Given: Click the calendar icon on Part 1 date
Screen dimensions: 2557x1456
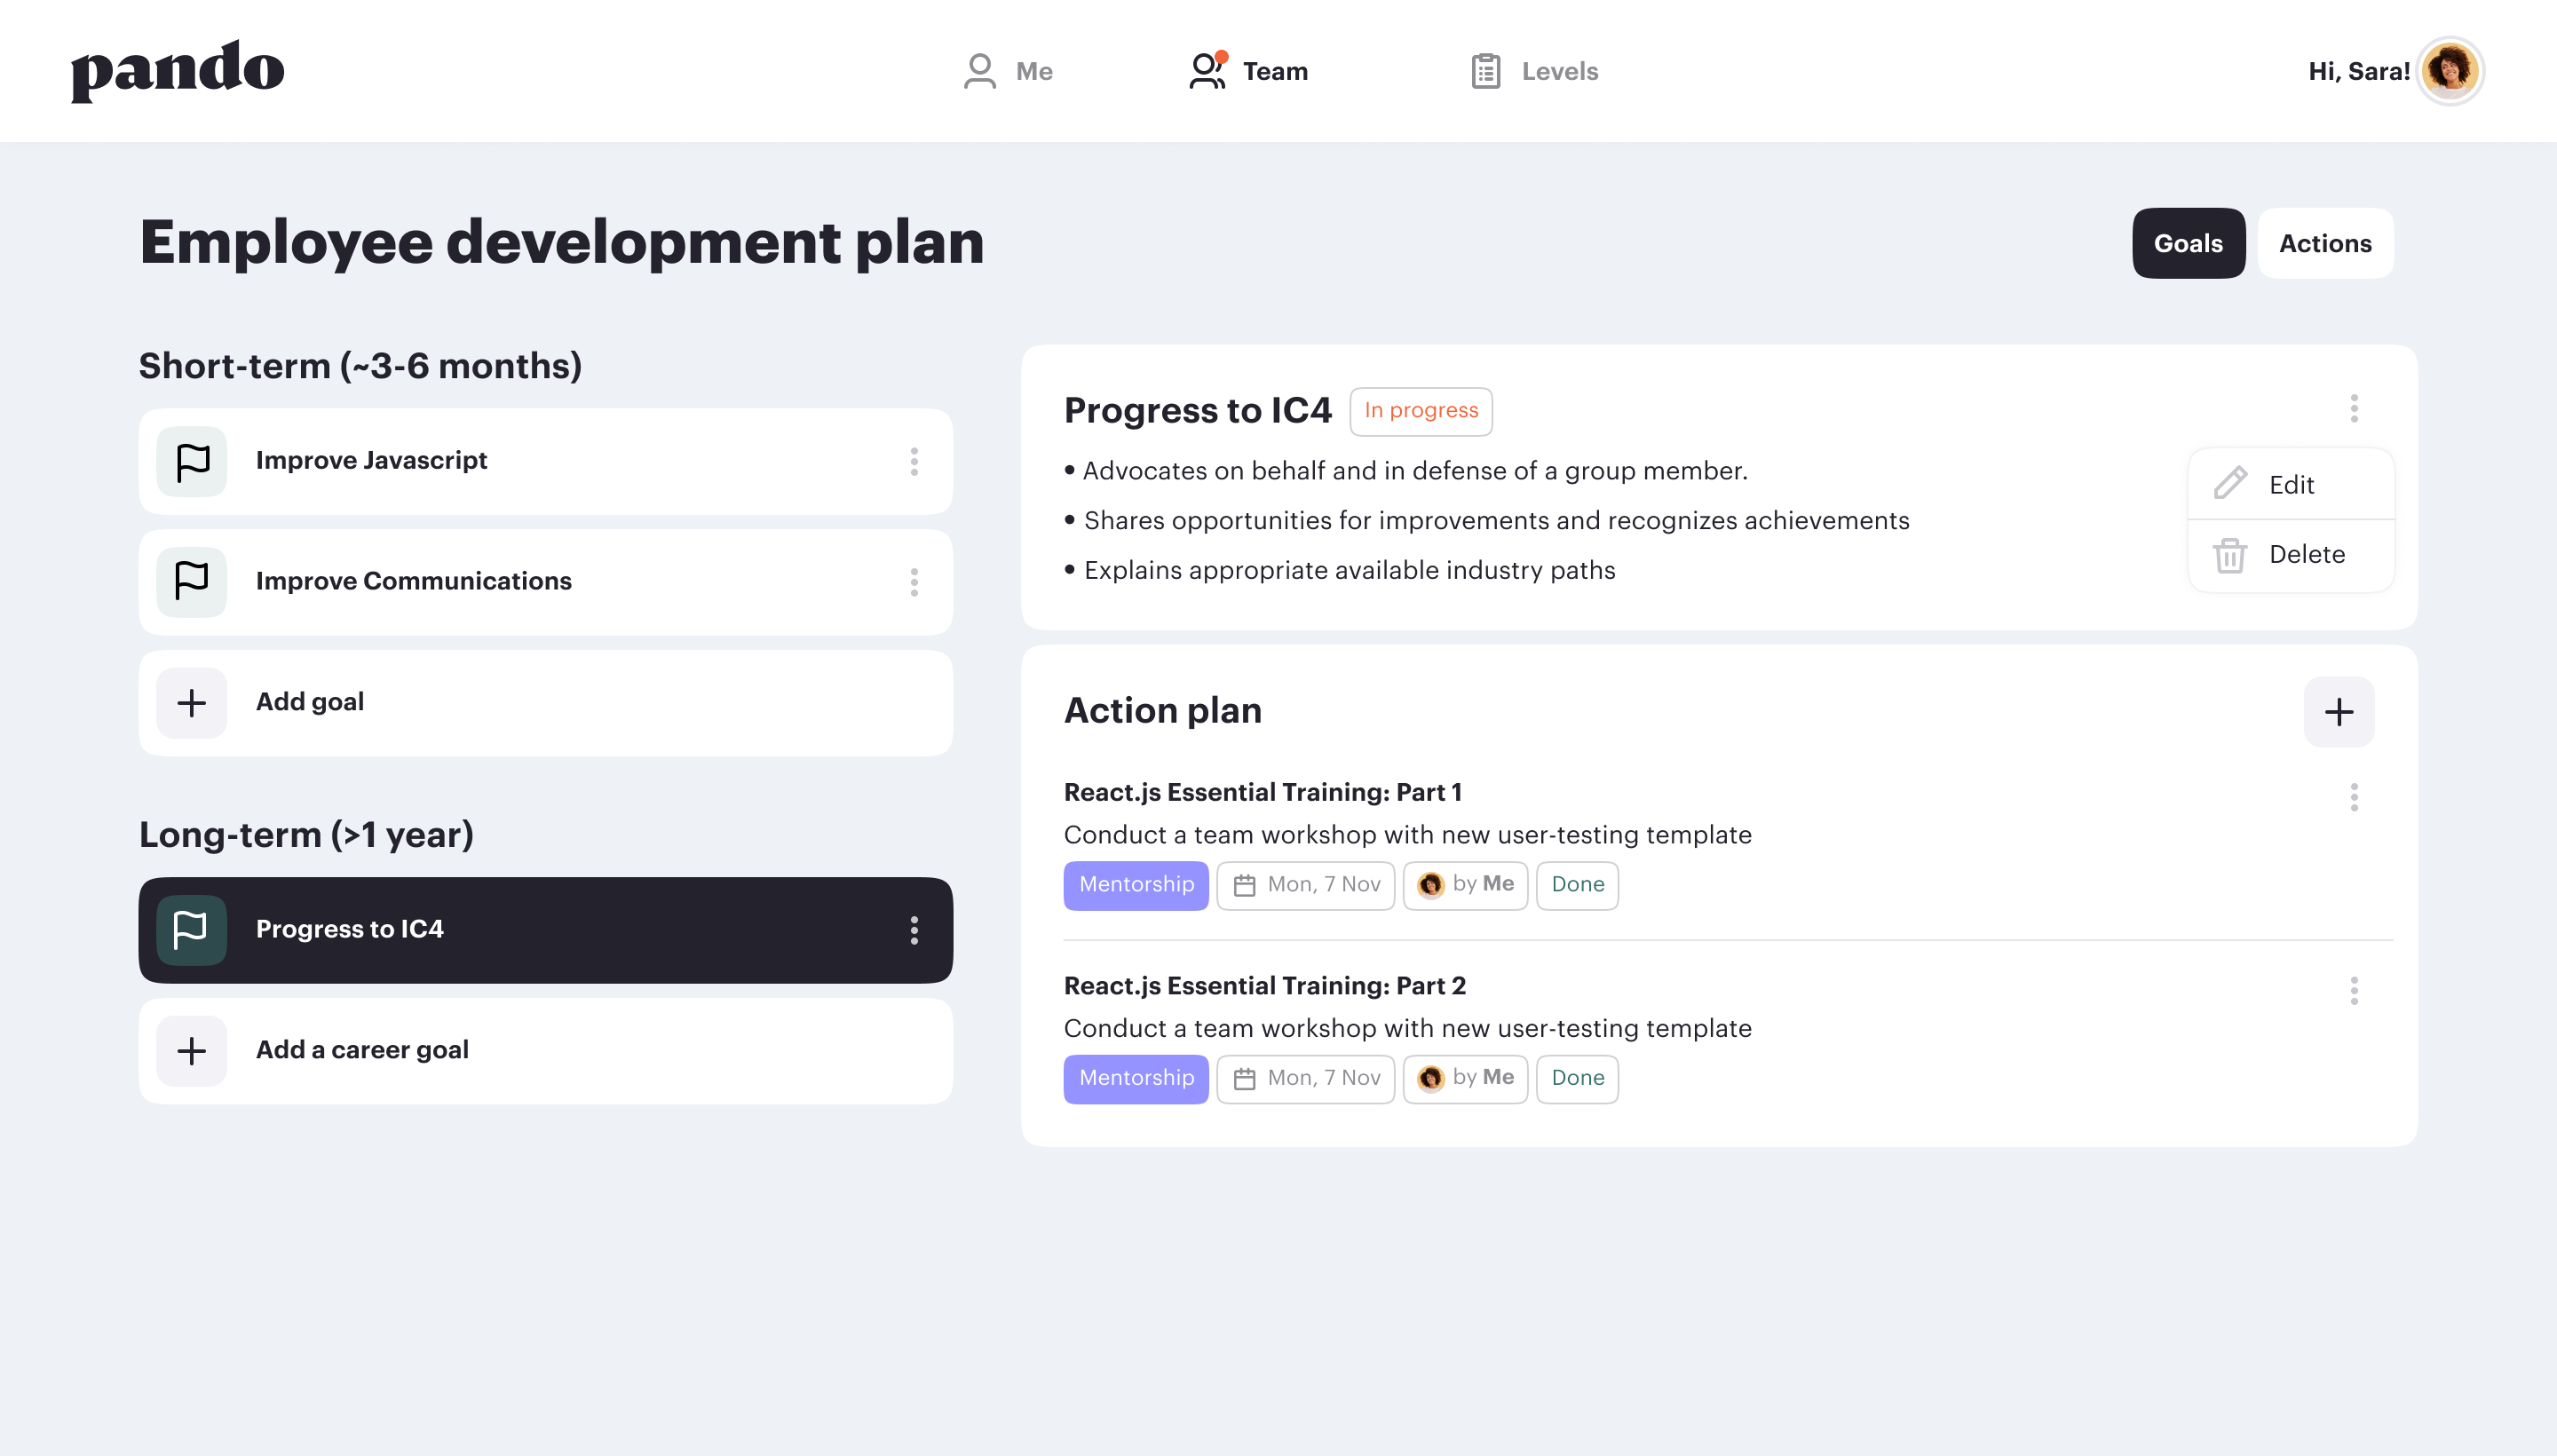Looking at the screenshot, I should (x=1245, y=885).
